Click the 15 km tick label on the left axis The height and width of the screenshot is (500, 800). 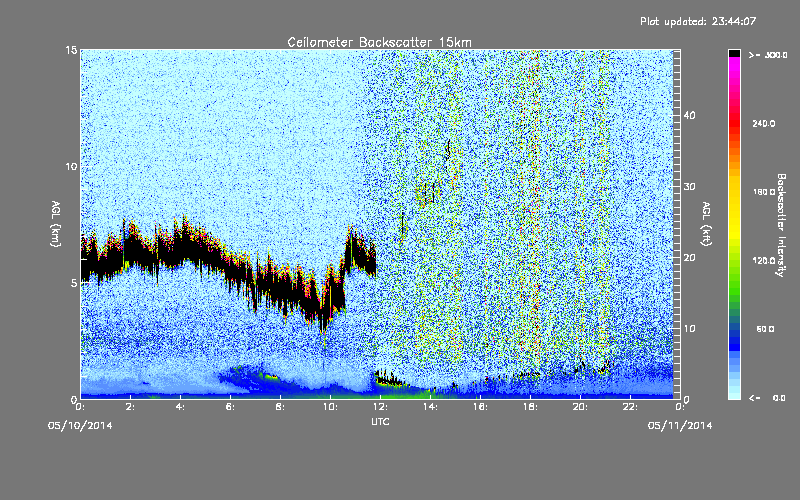pyautogui.click(x=71, y=50)
